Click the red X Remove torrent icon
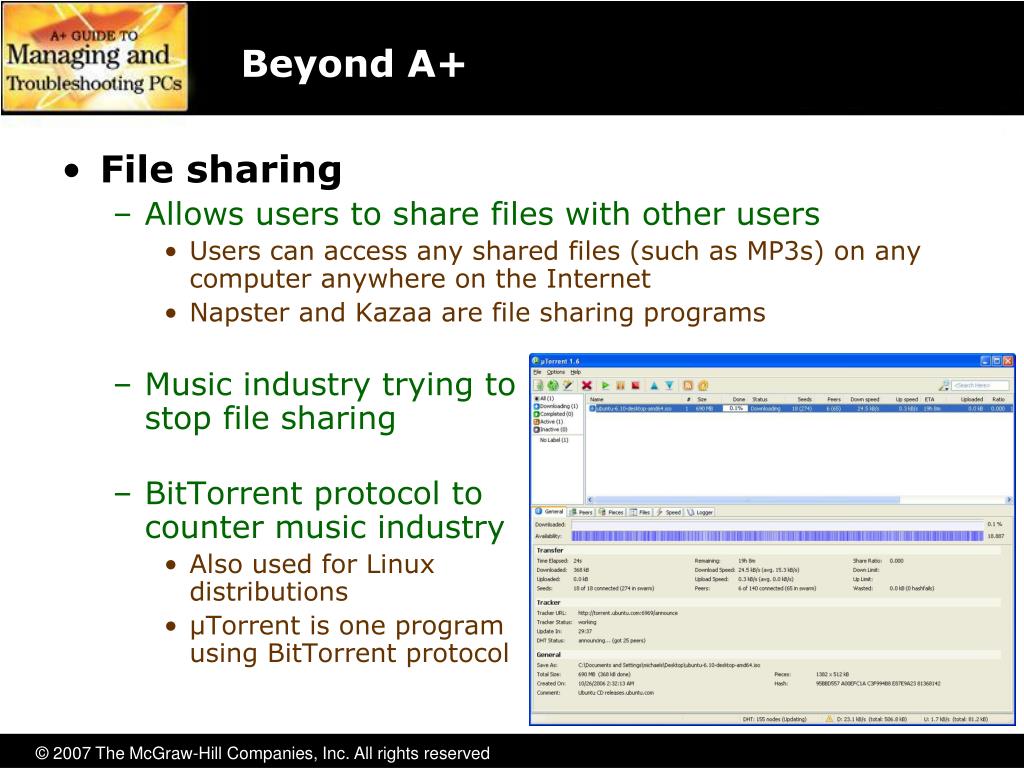The width and height of the screenshot is (1024, 768). [586, 386]
